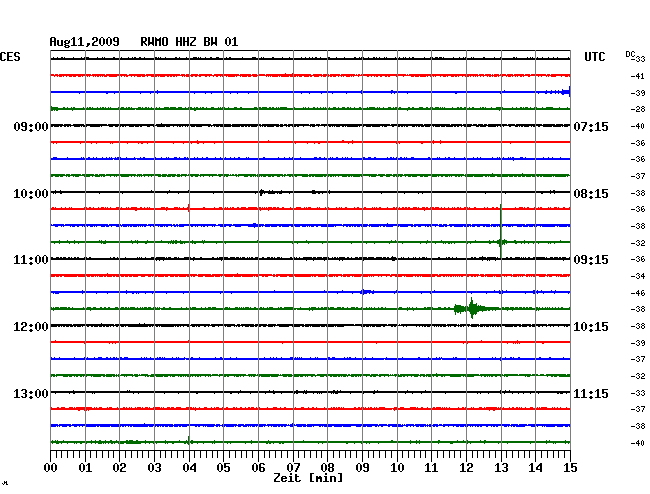Select minute 03 on the time axis
This screenshot has height=494, width=650.
(x=155, y=468)
